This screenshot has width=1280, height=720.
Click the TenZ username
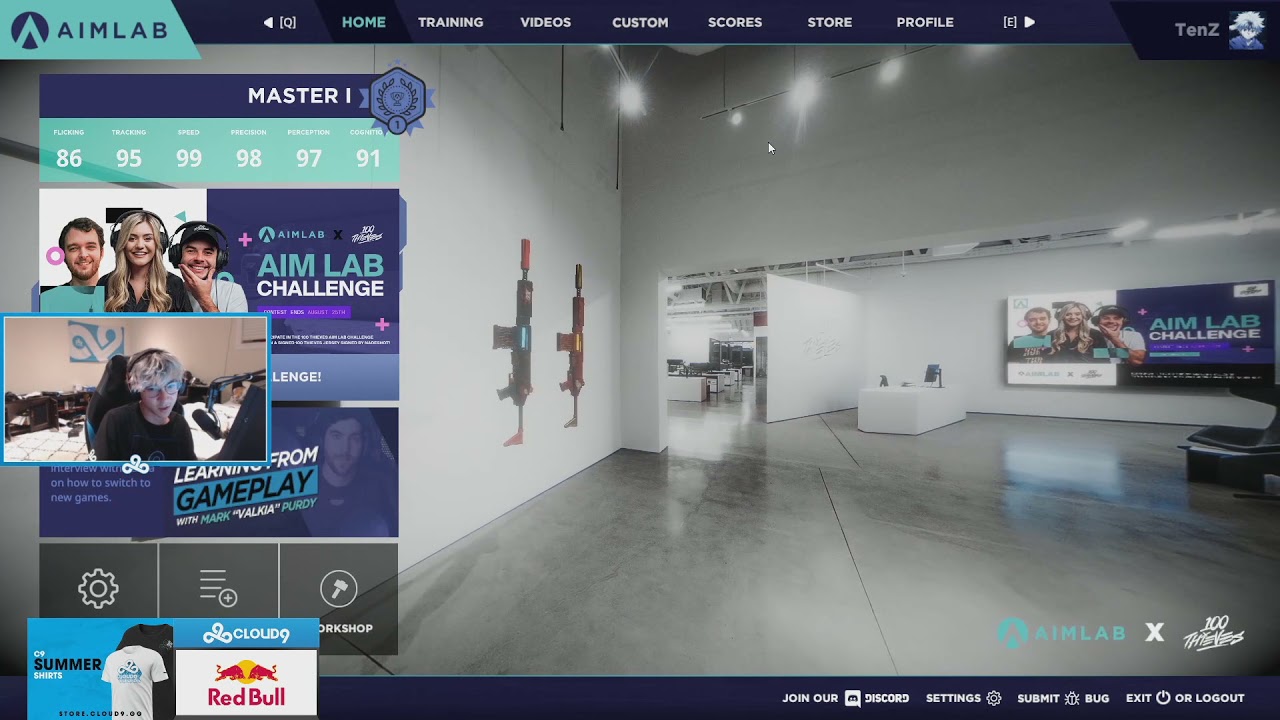tap(1197, 30)
